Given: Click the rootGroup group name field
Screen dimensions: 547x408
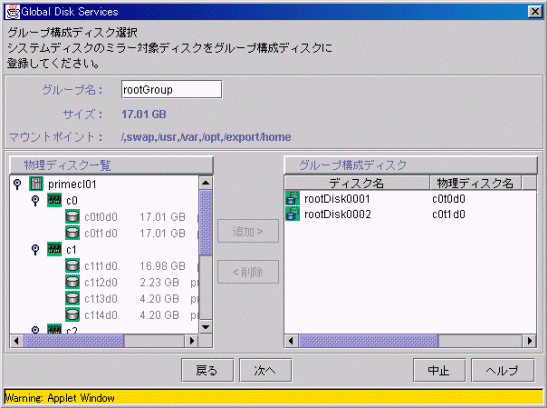Looking at the screenshot, I should (172, 89).
